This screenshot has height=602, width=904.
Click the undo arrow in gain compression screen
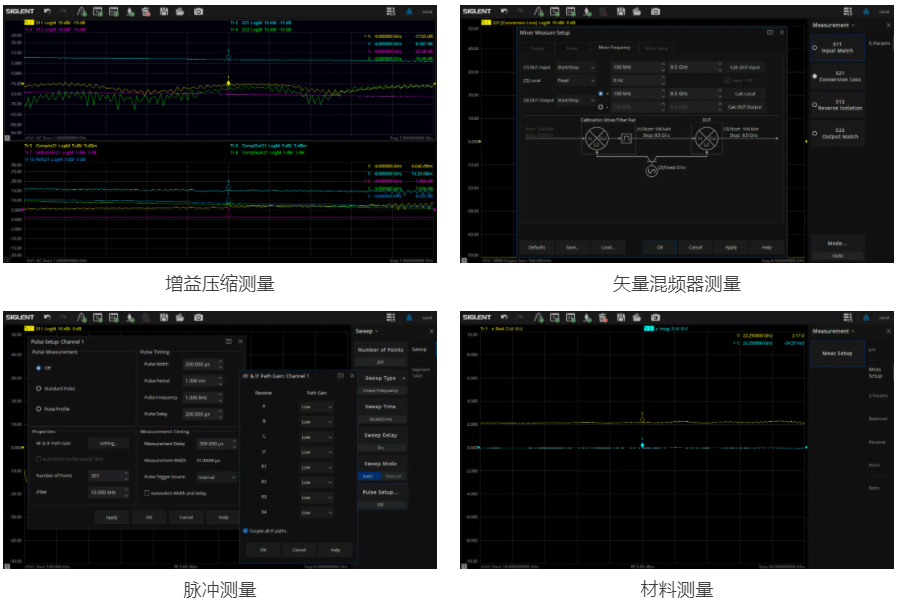coord(46,11)
